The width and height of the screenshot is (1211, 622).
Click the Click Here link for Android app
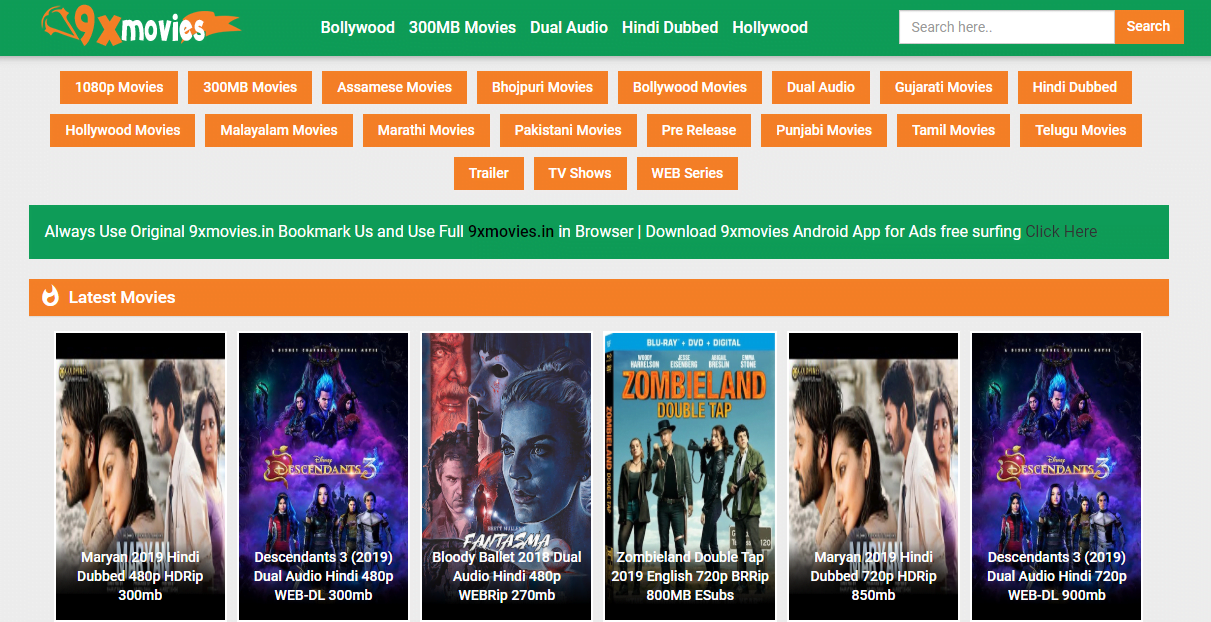1061,231
